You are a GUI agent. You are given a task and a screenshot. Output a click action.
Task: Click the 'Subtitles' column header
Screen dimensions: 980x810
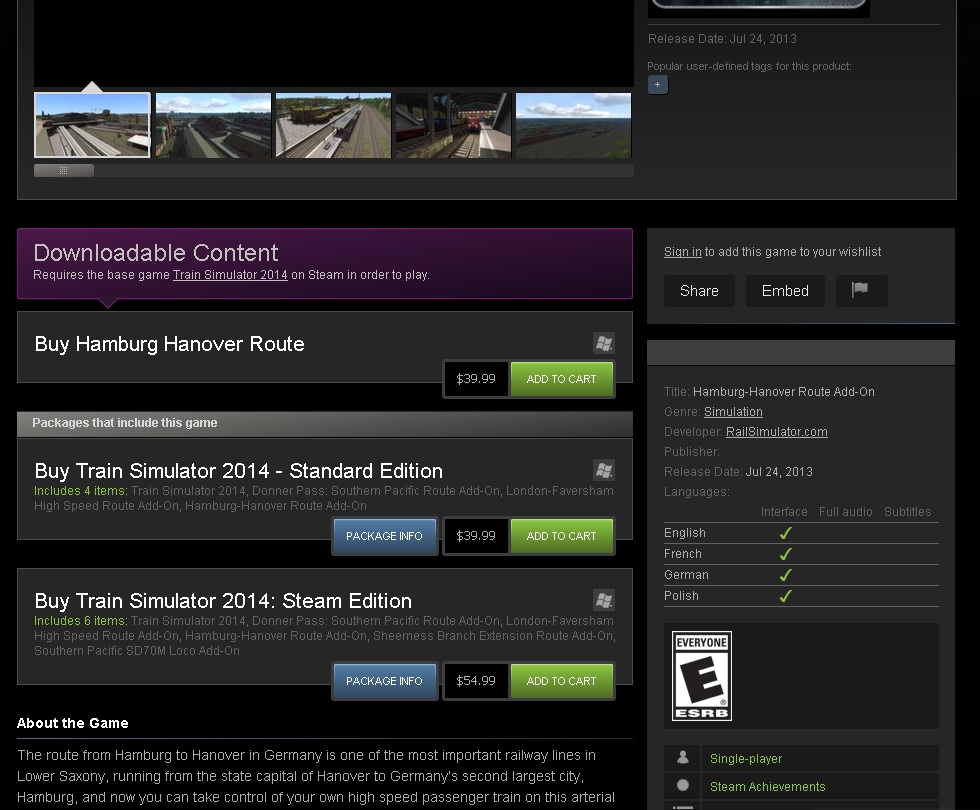(908, 511)
